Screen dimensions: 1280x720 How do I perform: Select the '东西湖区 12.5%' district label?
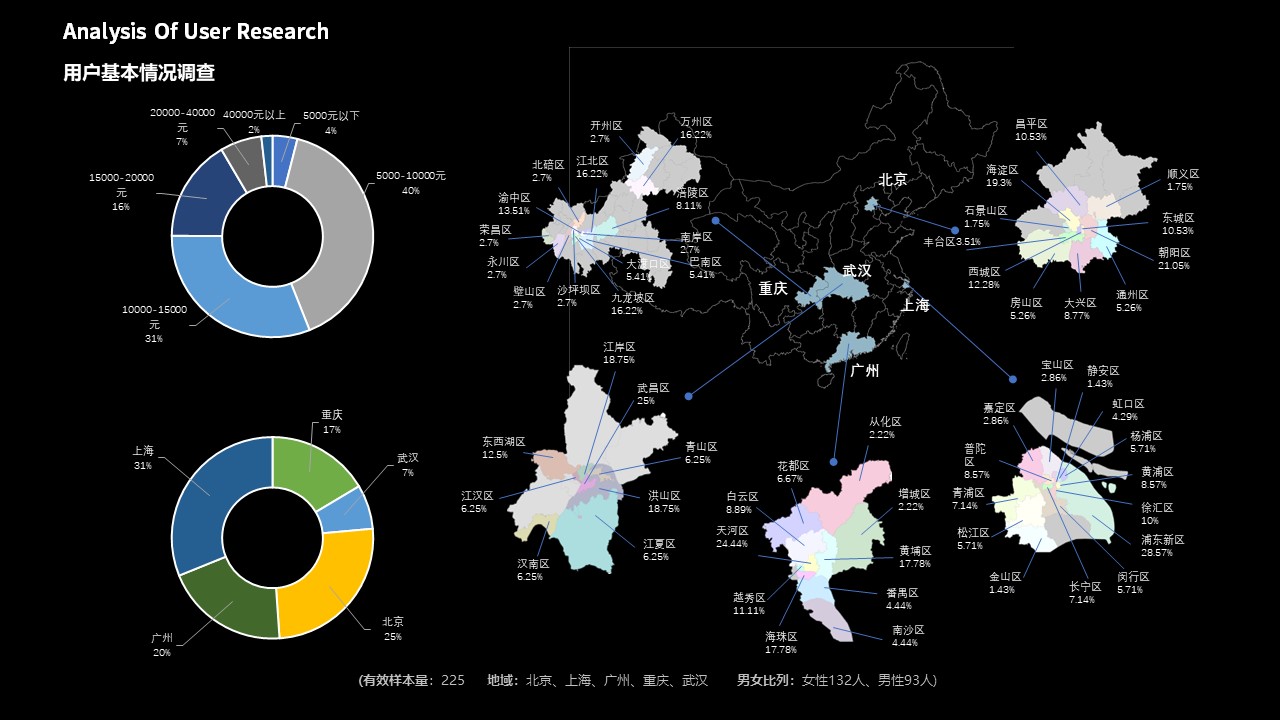503,448
